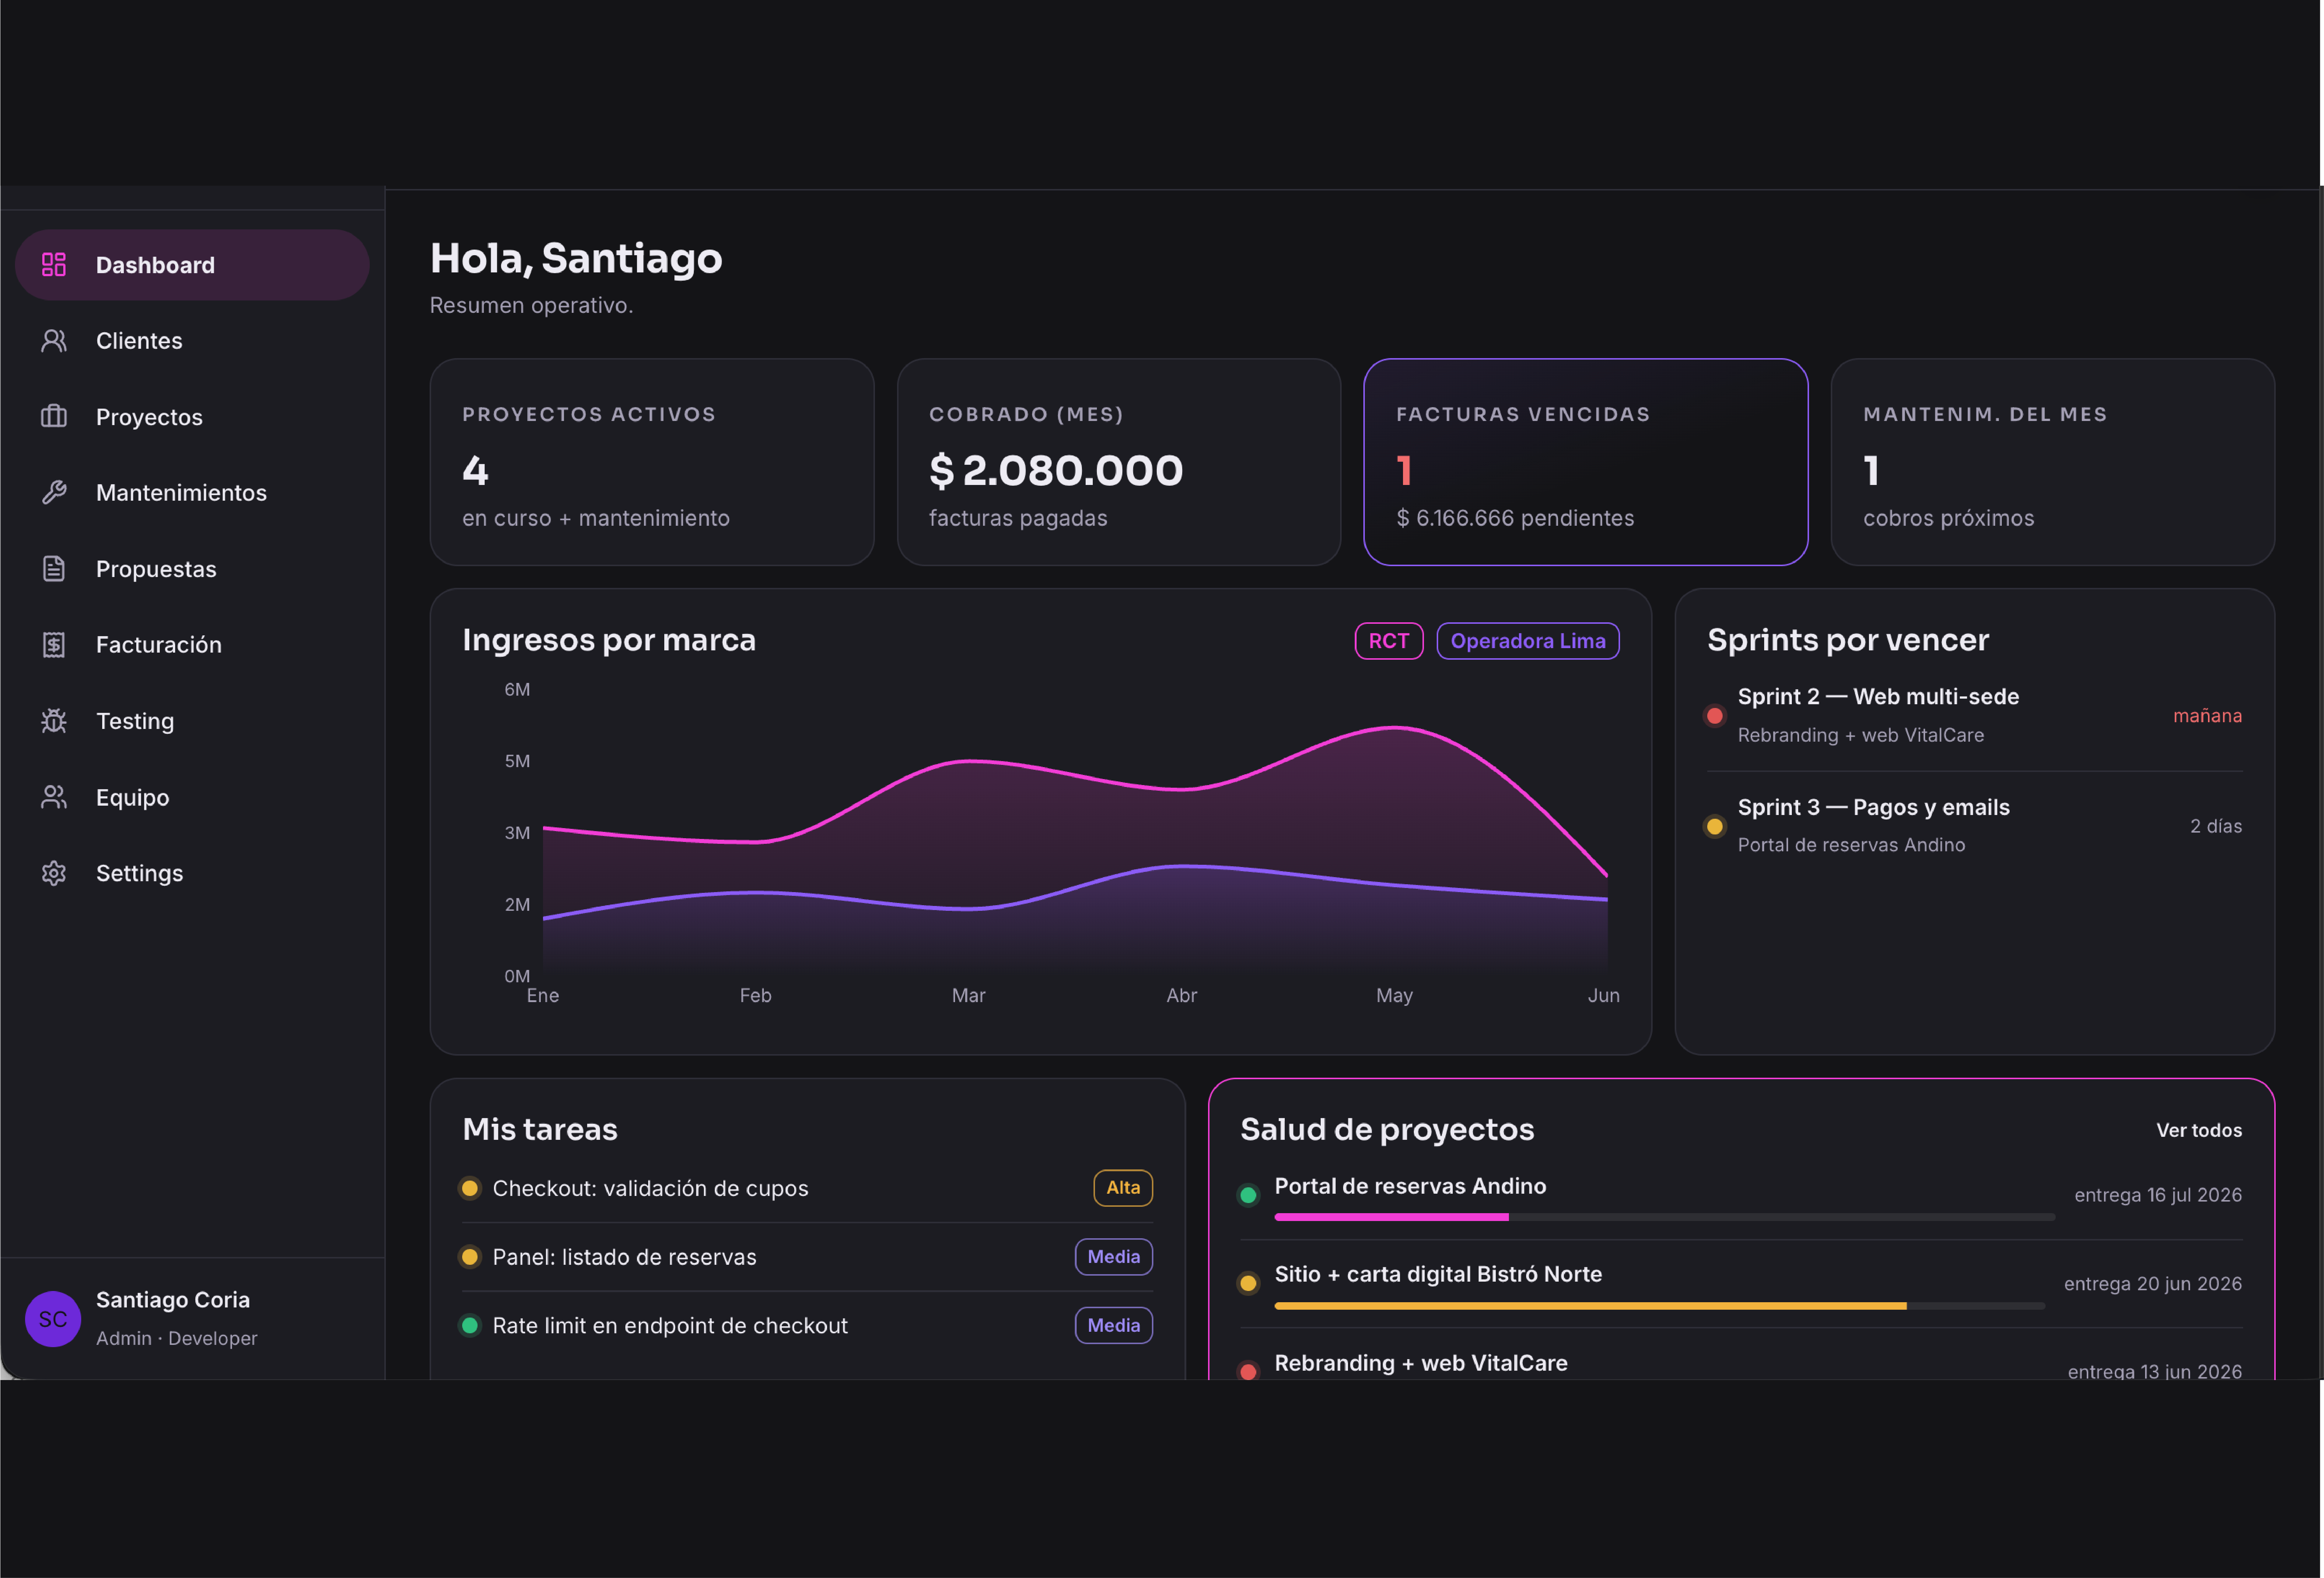Click the Propuestas document icon
Screen dimensions: 2324x1578
54,569
